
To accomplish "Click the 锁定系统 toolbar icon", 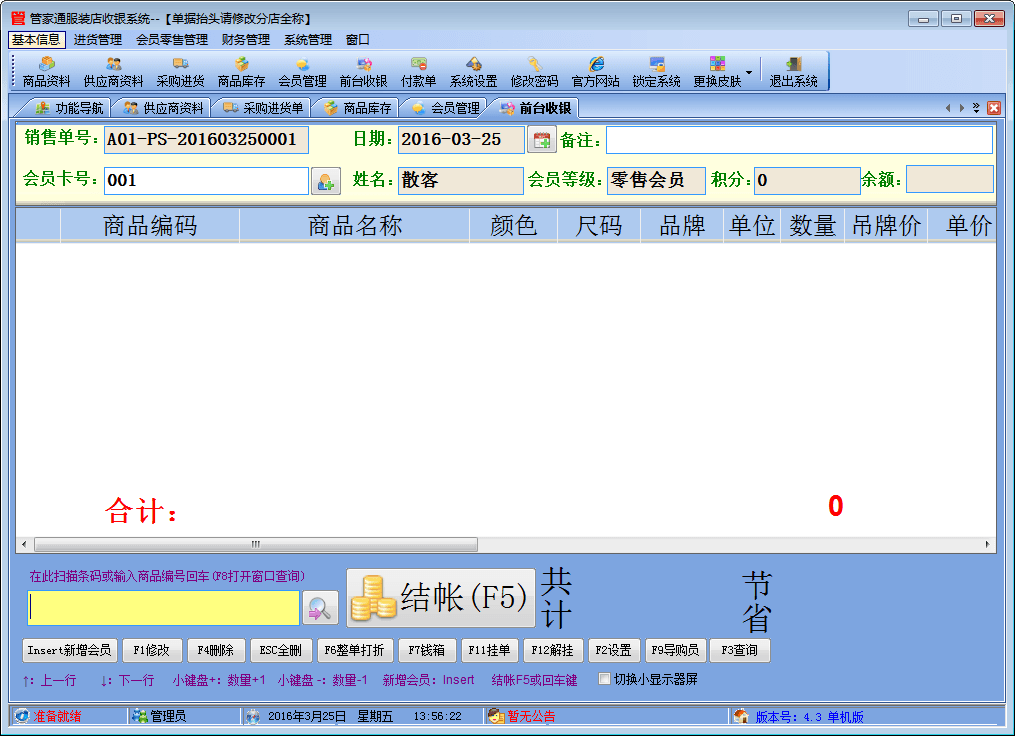I will tap(656, 72).
